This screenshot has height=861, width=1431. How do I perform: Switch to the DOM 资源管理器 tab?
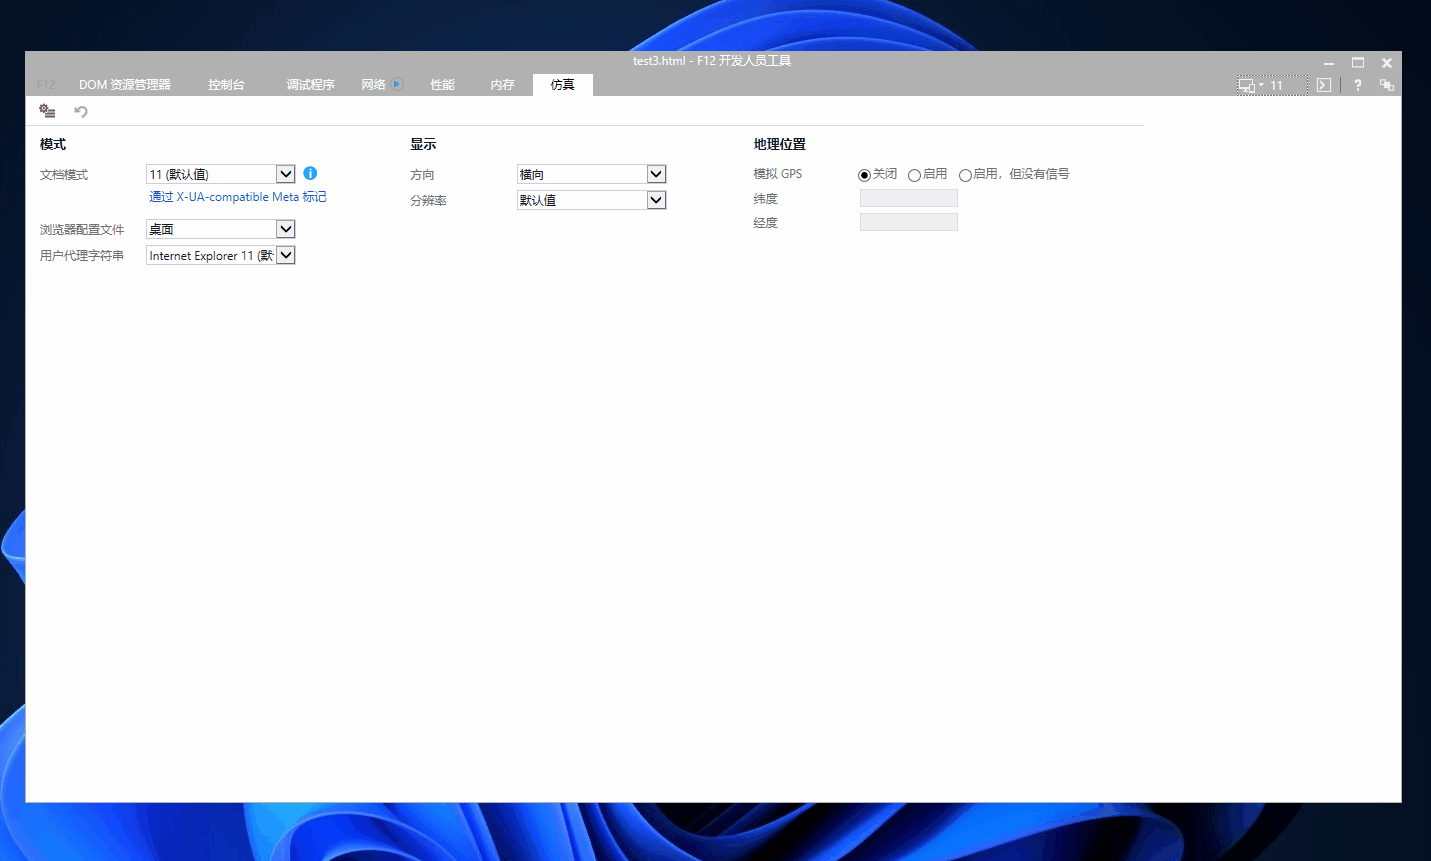pyautogui.click(x=125, y=85)
